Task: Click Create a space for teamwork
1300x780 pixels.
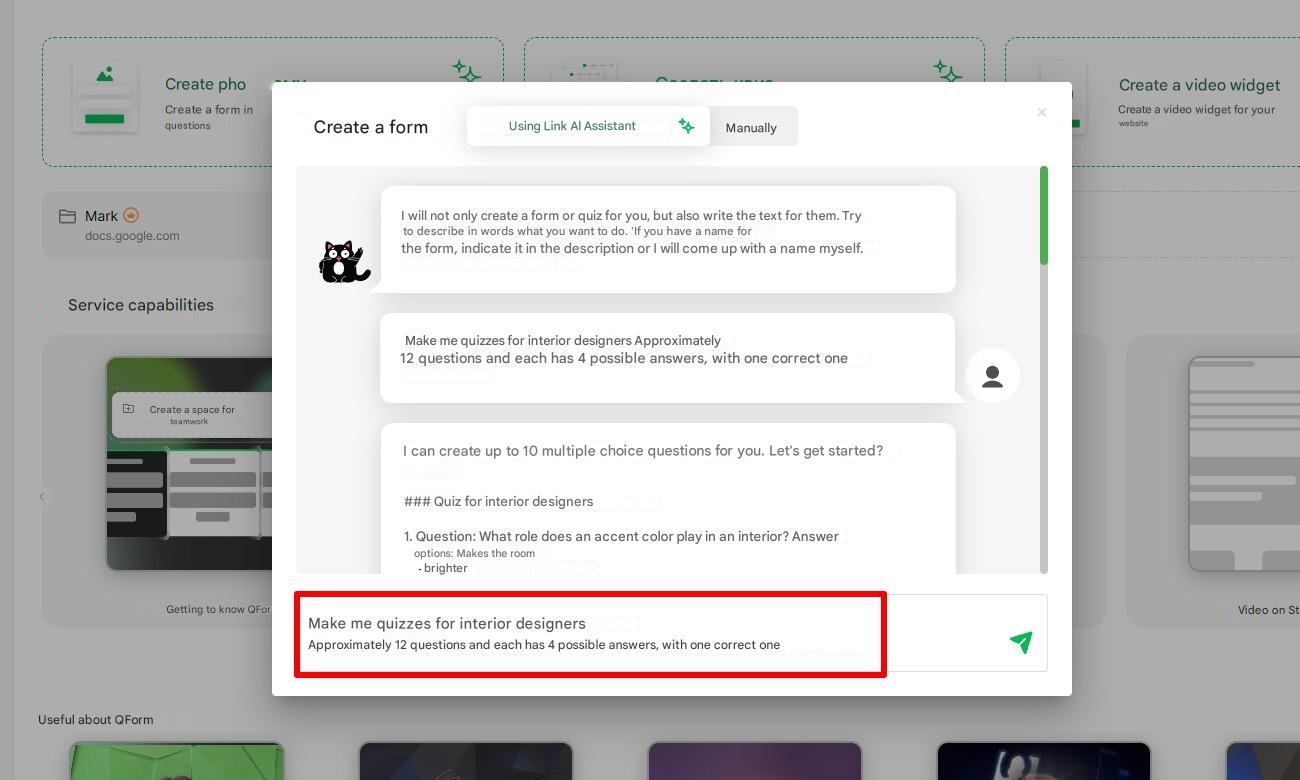Action: point(191,414)
